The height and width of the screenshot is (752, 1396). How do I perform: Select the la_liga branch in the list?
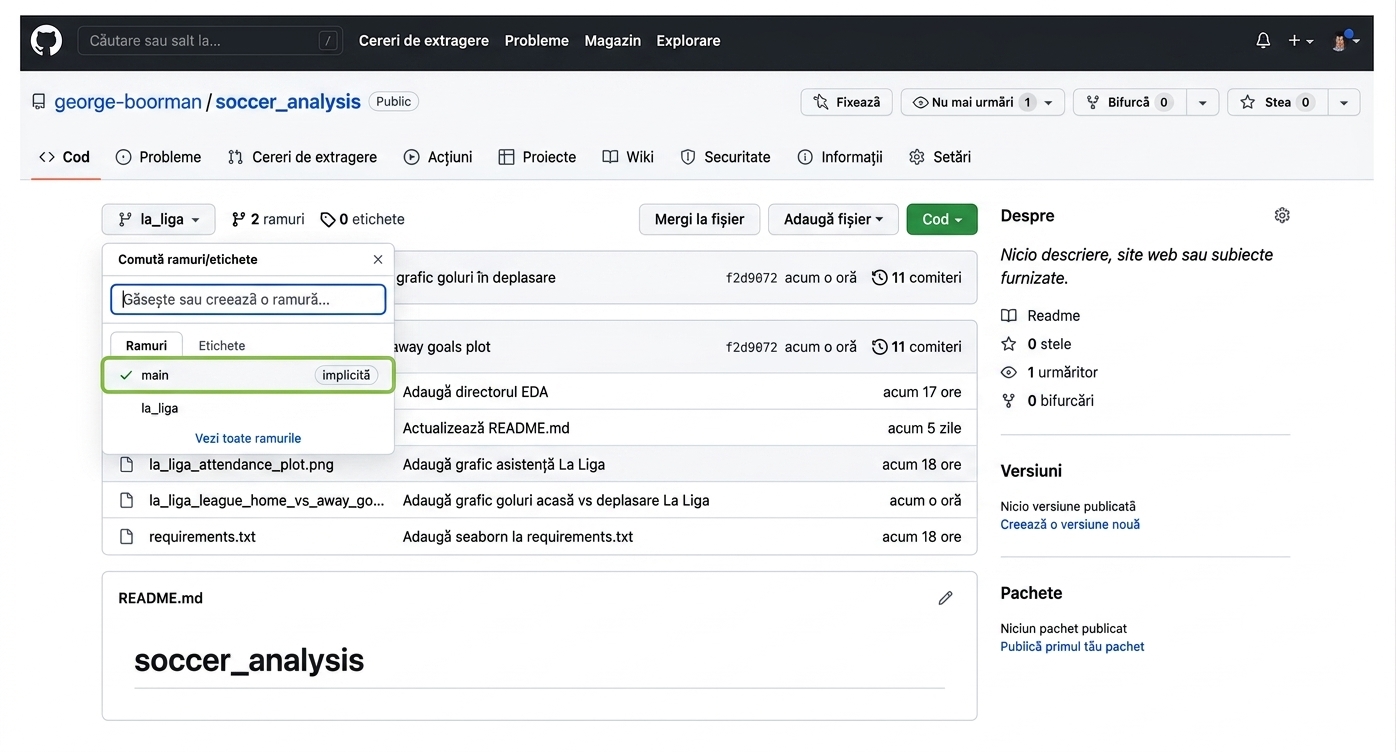click(248, 408)
